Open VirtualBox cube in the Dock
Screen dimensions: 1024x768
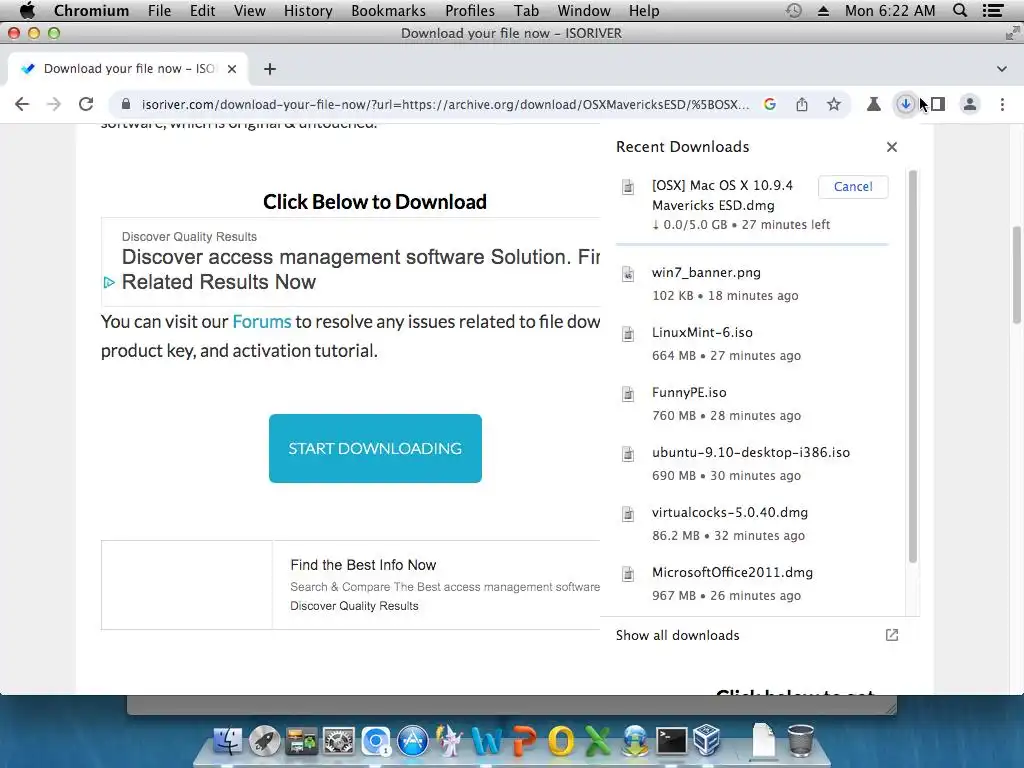click(707, 741)
